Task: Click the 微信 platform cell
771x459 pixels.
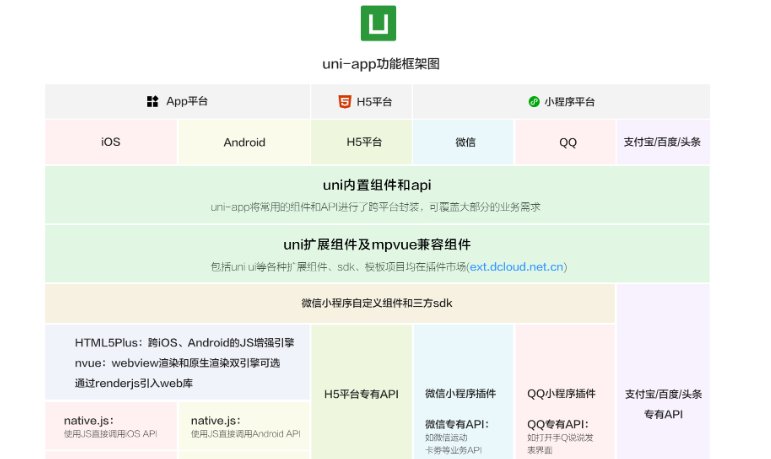Action: click(x=463, y=142)
